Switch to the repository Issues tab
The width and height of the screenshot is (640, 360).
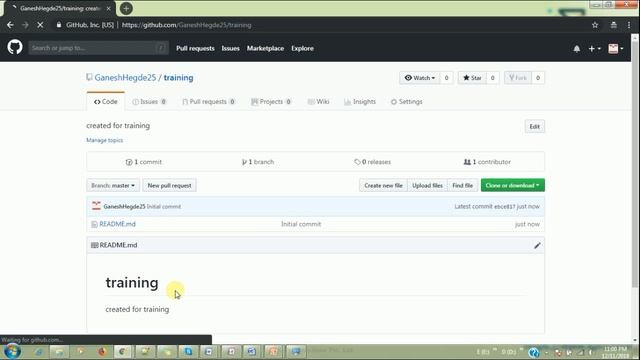149,102
